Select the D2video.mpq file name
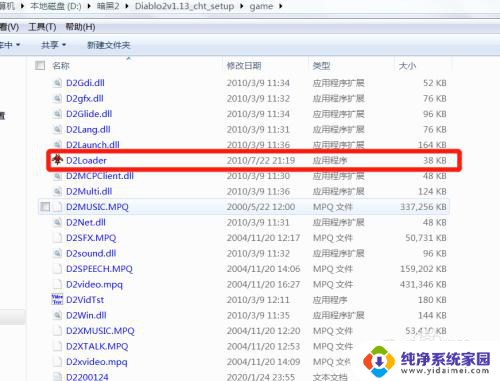The width and height of the screenshot is (500, 381). point(94,285)
